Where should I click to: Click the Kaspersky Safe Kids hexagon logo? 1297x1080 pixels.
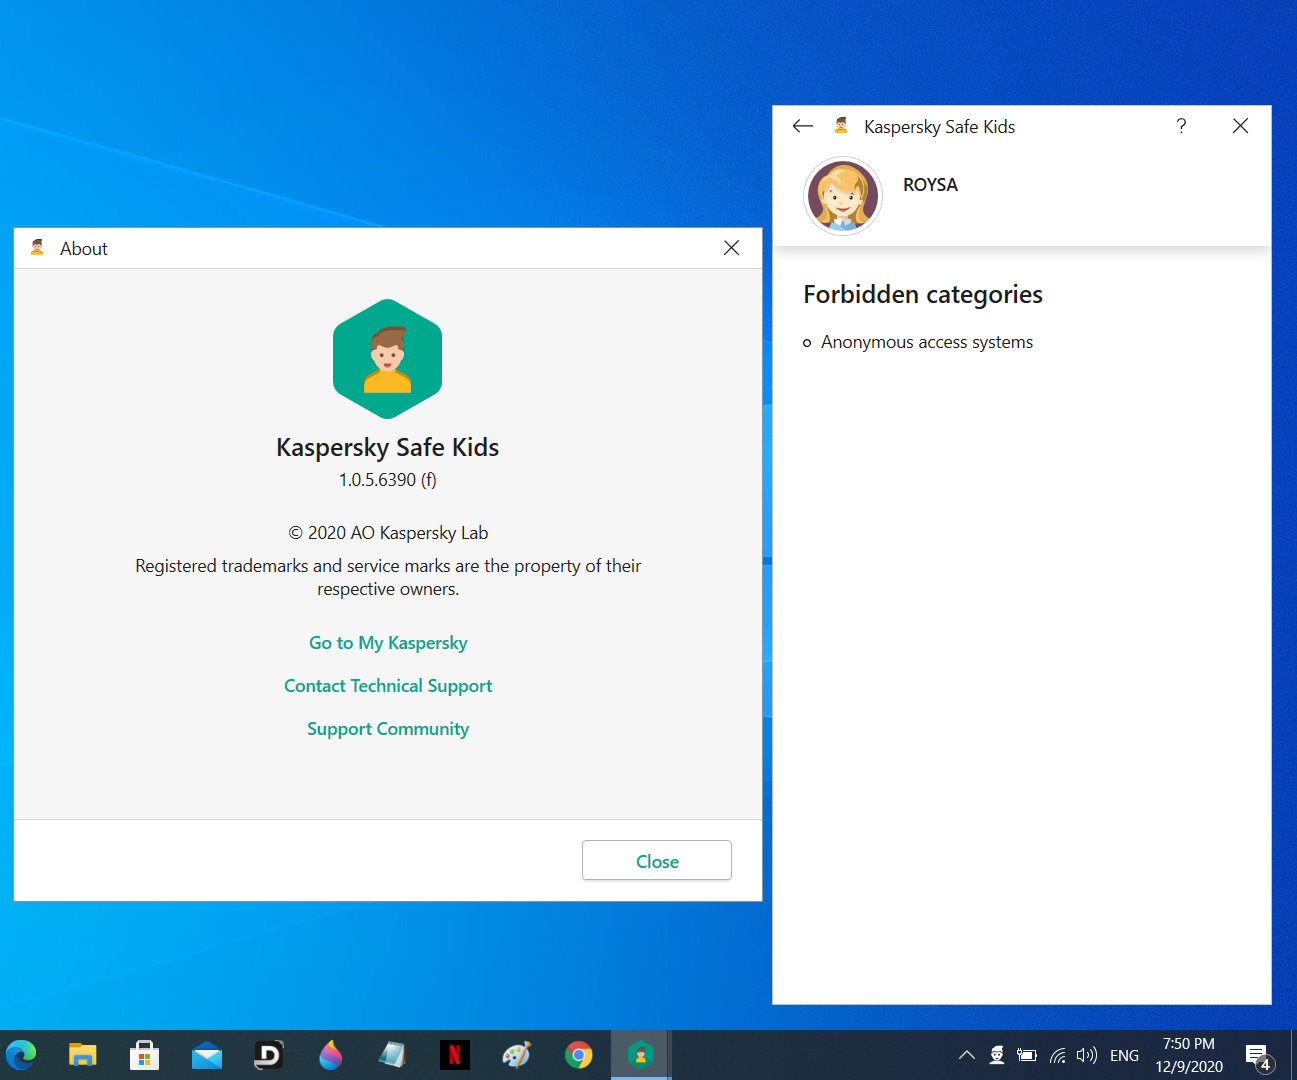387,359
